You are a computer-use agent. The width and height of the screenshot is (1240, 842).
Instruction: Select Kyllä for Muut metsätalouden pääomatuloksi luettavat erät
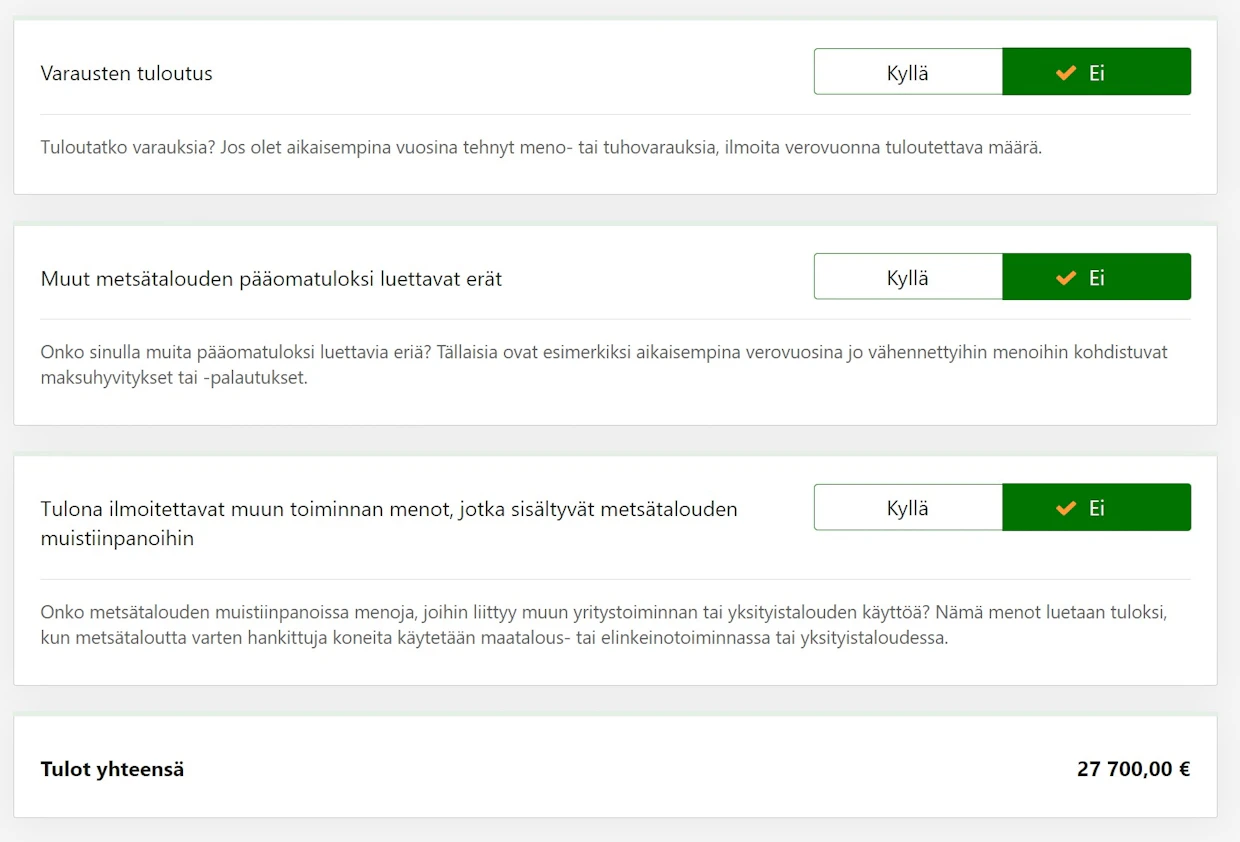coord(908,277)
